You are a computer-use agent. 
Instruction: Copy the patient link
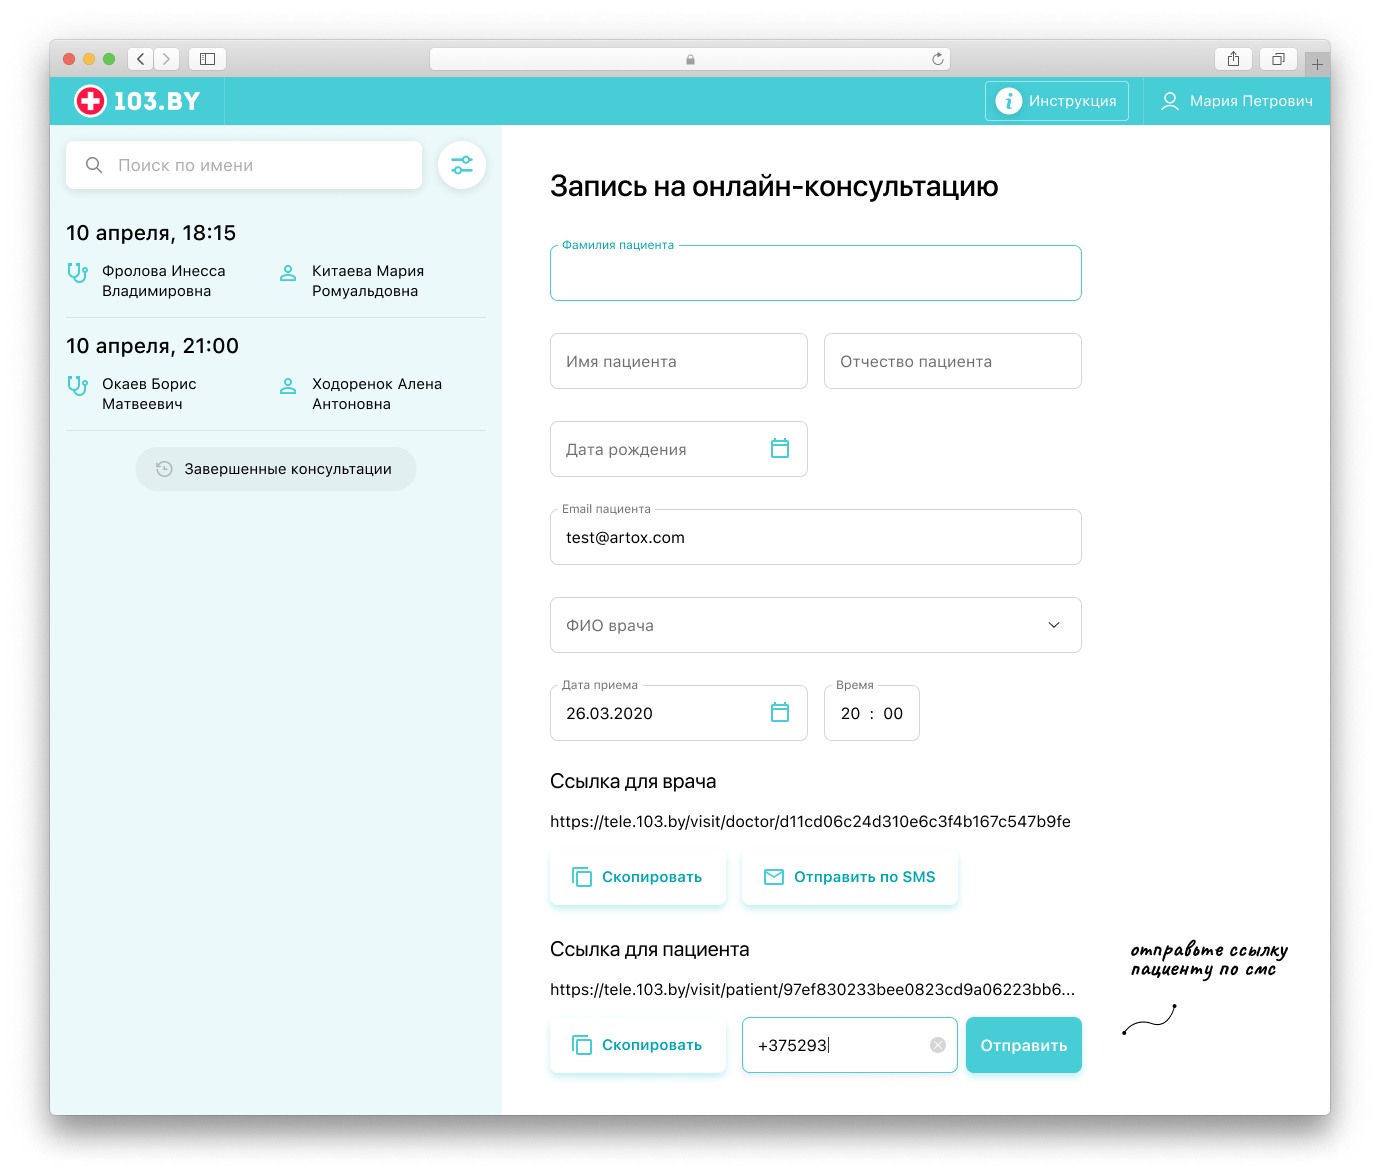pyautogui.click(x=638, y=1045)
